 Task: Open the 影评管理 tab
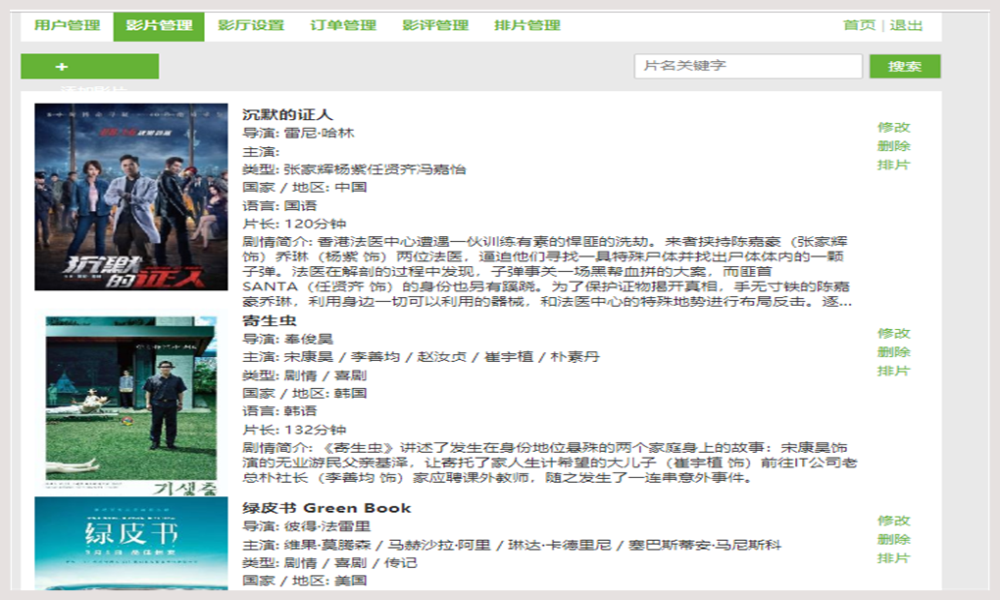(x=435, y=26)
